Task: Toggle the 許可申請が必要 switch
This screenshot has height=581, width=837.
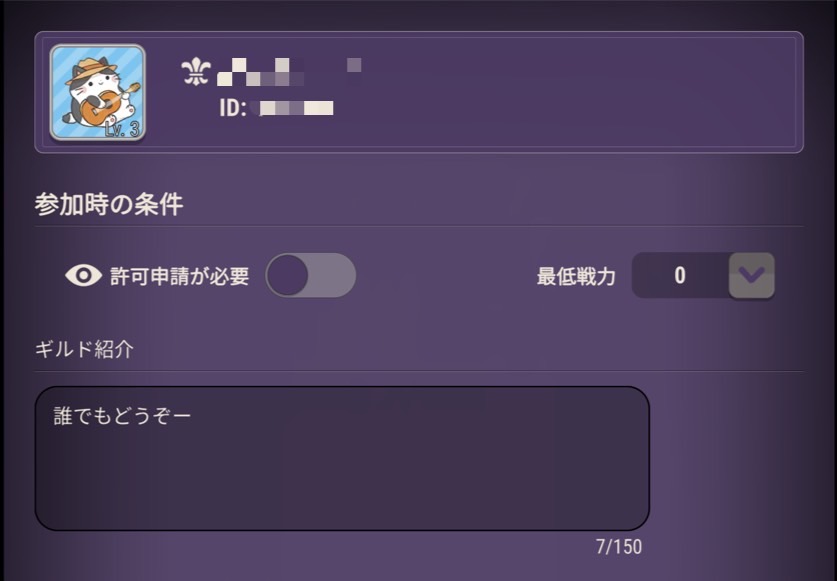Action: coord(311,276)
